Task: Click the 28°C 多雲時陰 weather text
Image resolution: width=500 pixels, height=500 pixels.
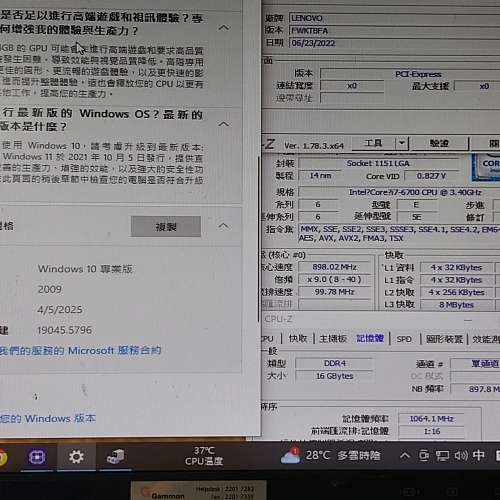Action: (x=343, y=456)
